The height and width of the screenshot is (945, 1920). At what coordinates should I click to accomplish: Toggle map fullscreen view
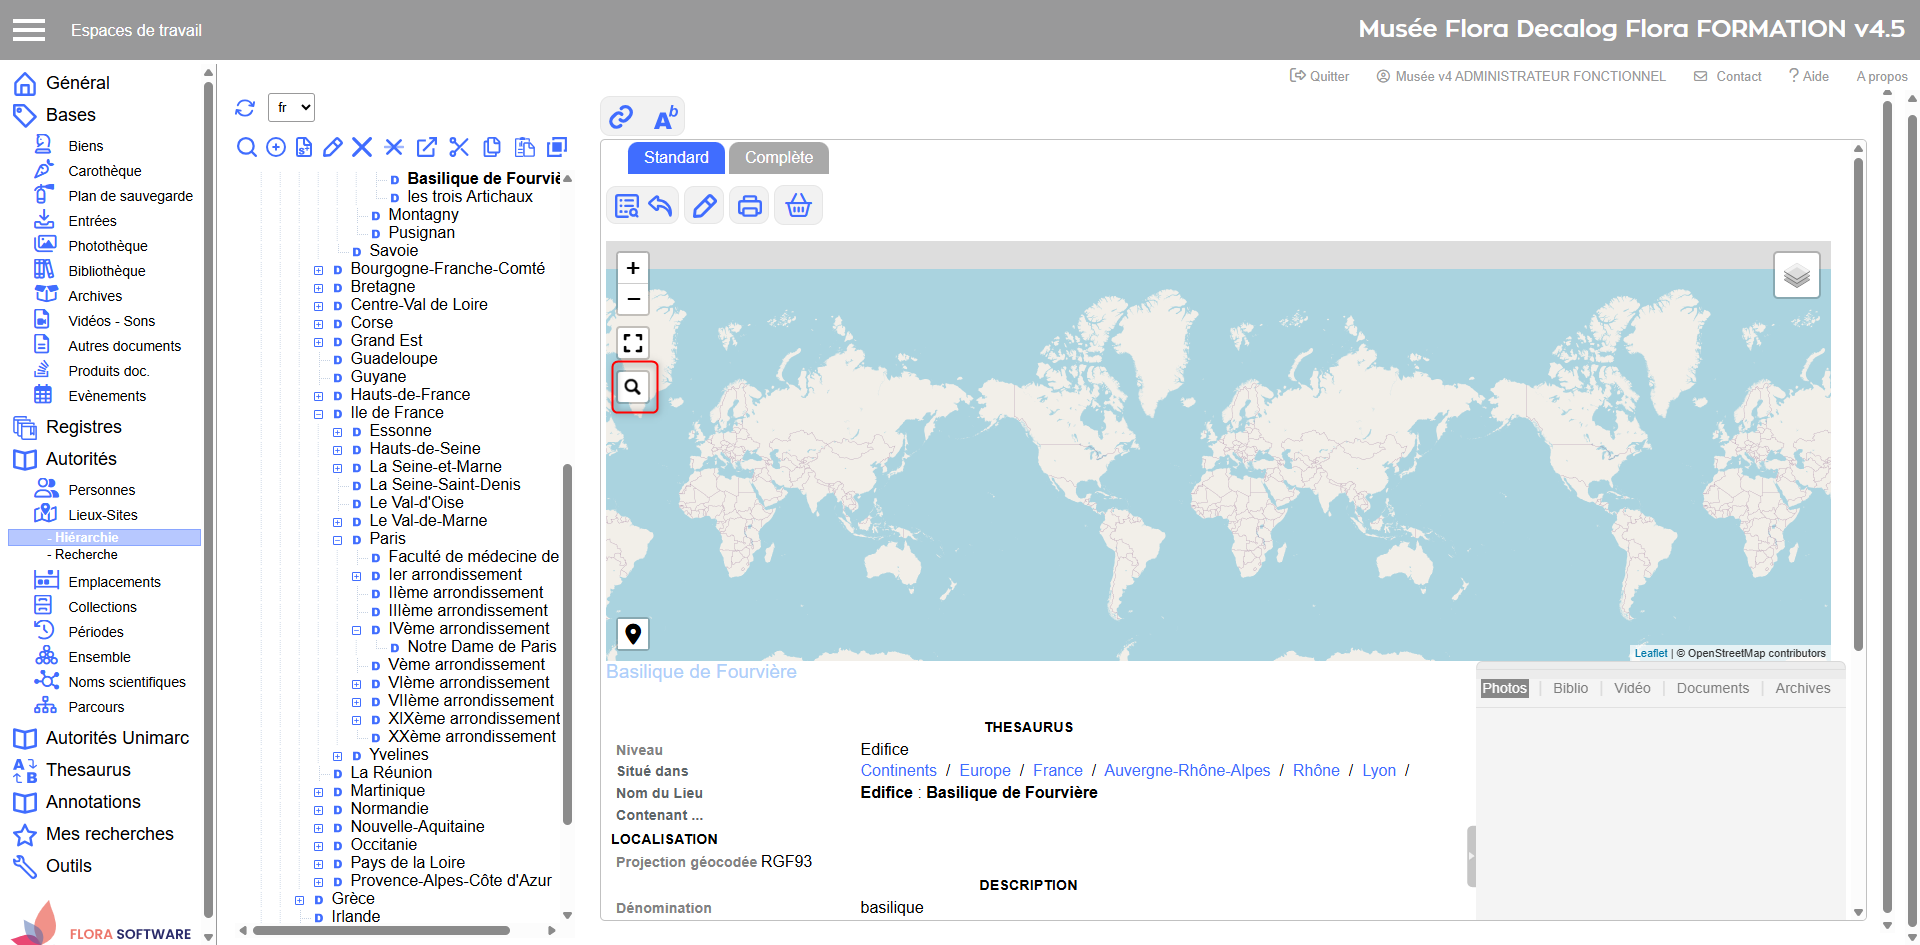pyautogui.click(x=633, y=343)
